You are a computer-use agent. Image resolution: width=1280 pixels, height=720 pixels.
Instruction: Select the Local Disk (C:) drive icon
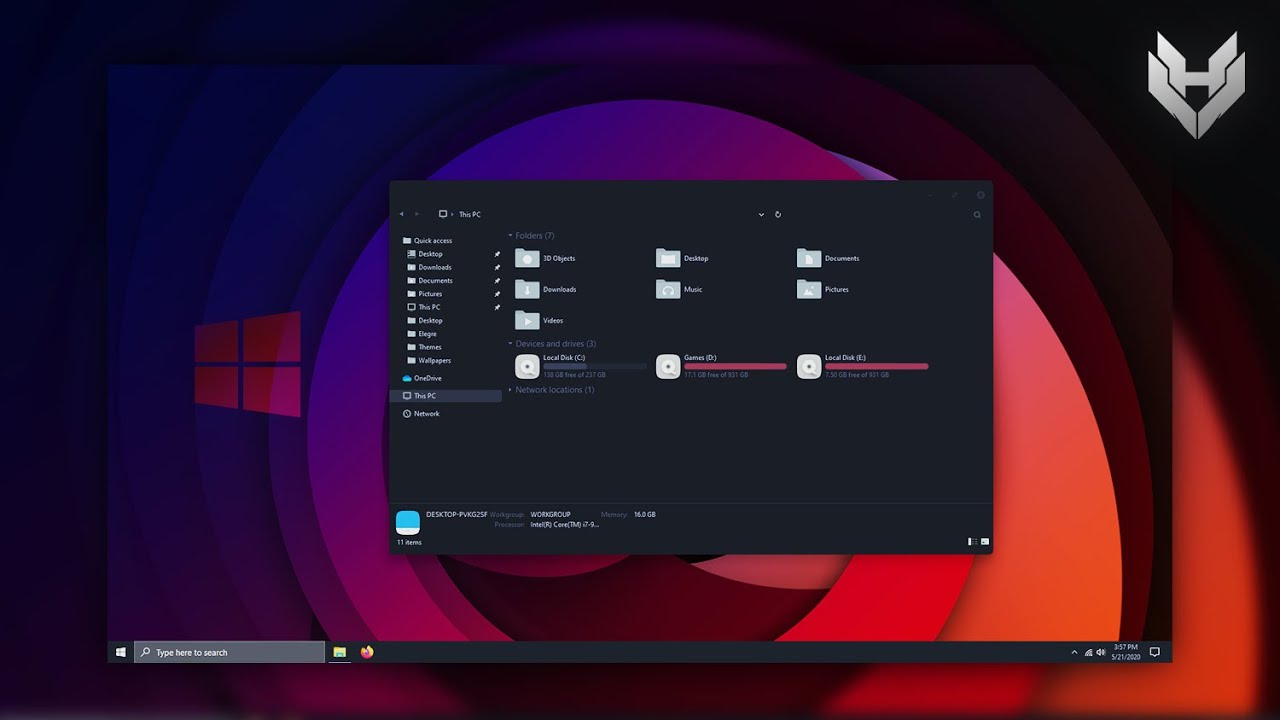tap(527, 366)
